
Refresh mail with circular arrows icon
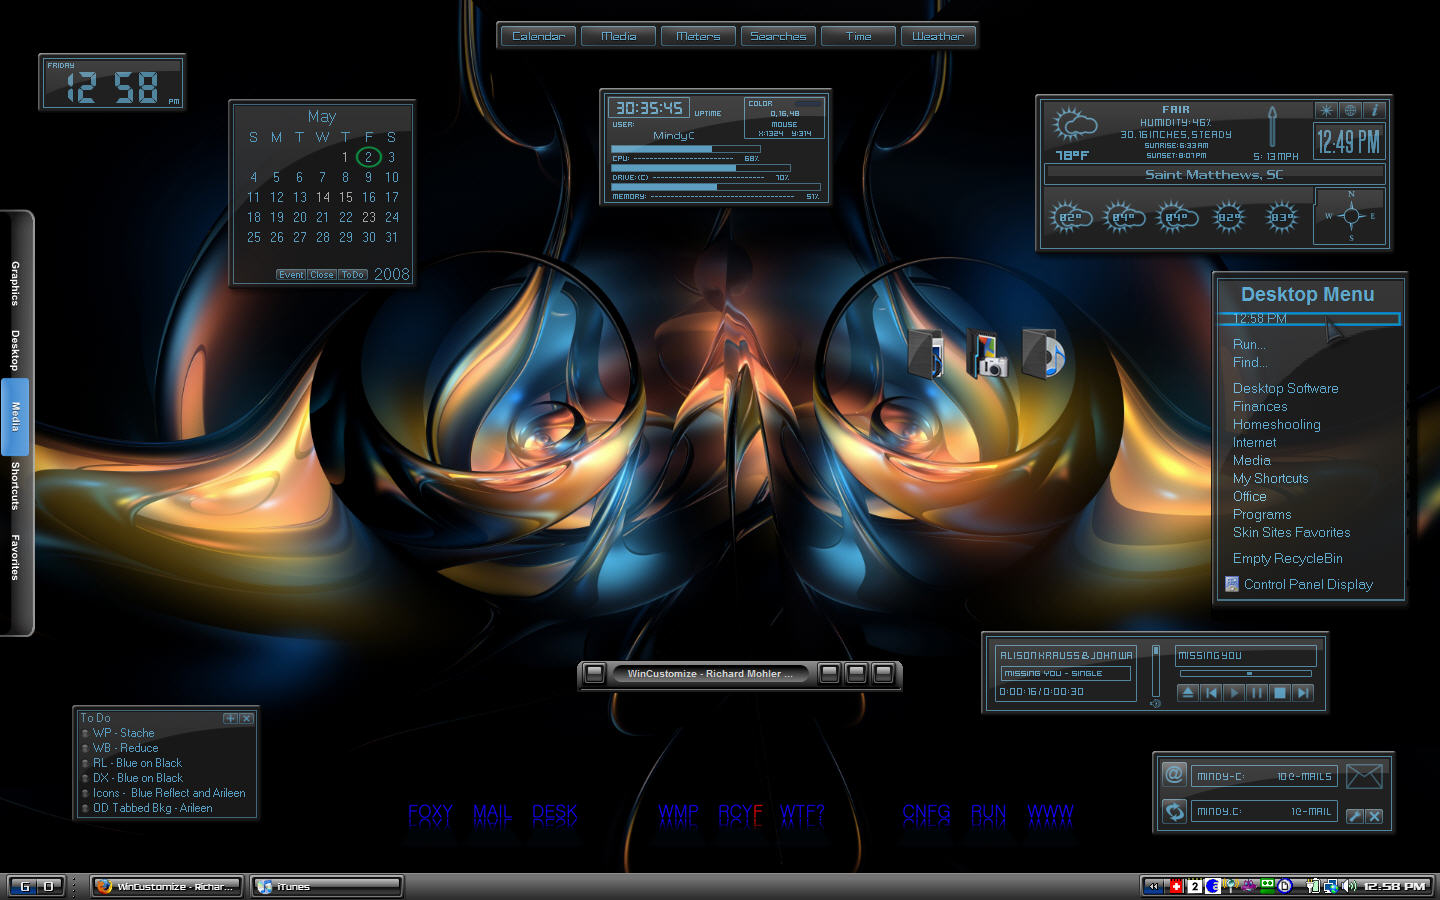pos(1174,811)
